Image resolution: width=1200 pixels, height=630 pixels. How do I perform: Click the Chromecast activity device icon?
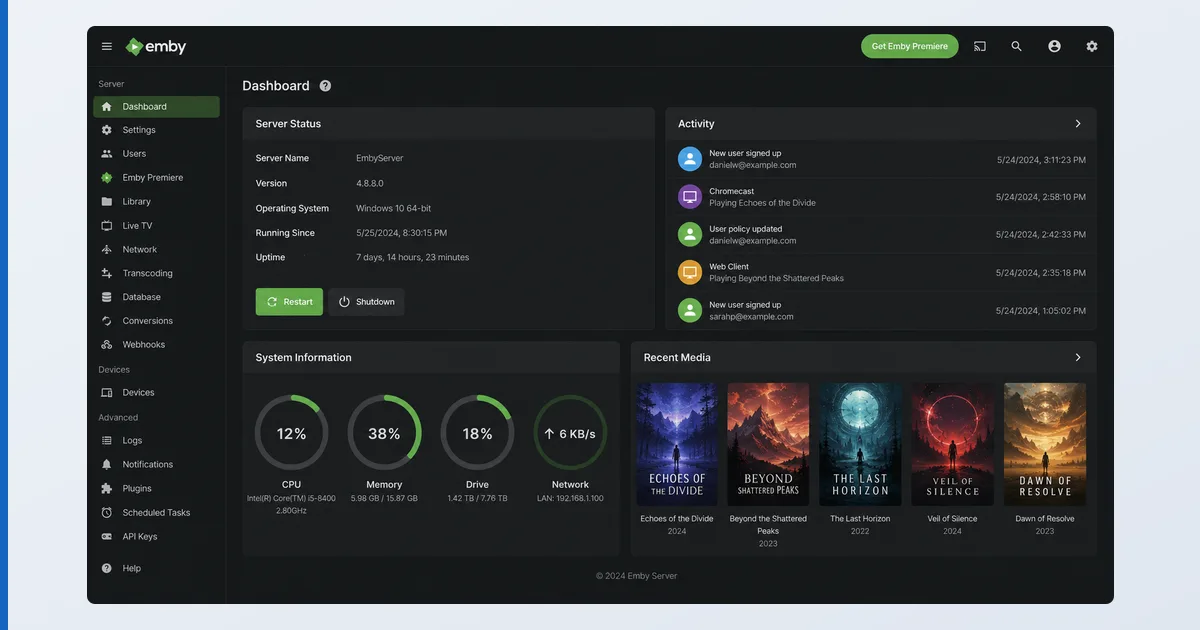pyautogui.click(x=690, y=197)
